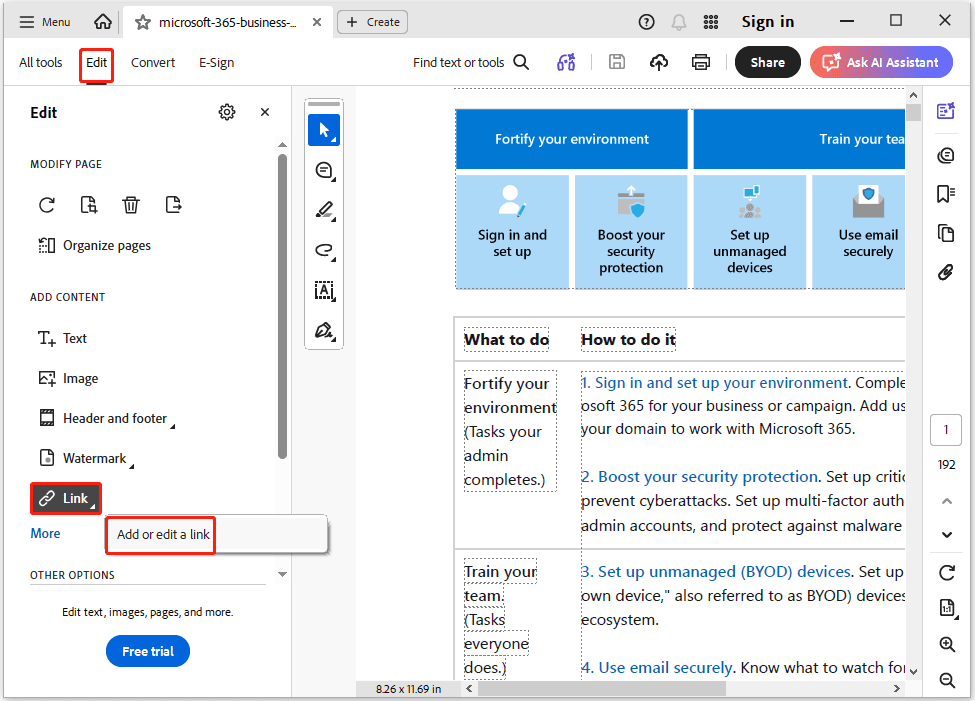This screenshot has height=701, width=975.
Task: Open the Fill & Sign tool
Action: (324, 330)
